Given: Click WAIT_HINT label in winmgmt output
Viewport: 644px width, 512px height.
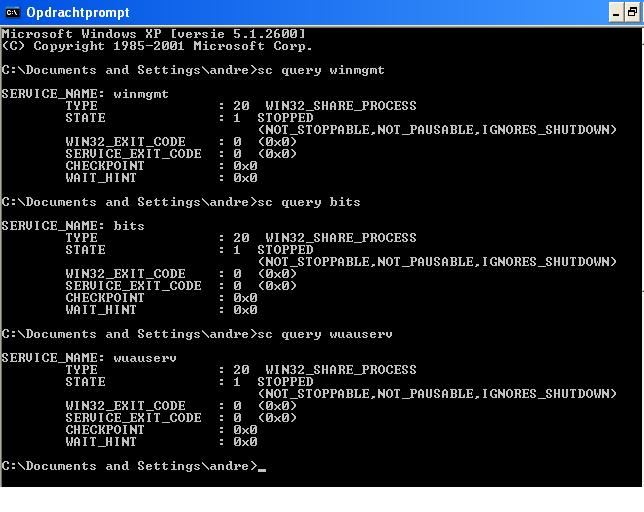Looking at the screenshot, I should click(x=101, y=178).
